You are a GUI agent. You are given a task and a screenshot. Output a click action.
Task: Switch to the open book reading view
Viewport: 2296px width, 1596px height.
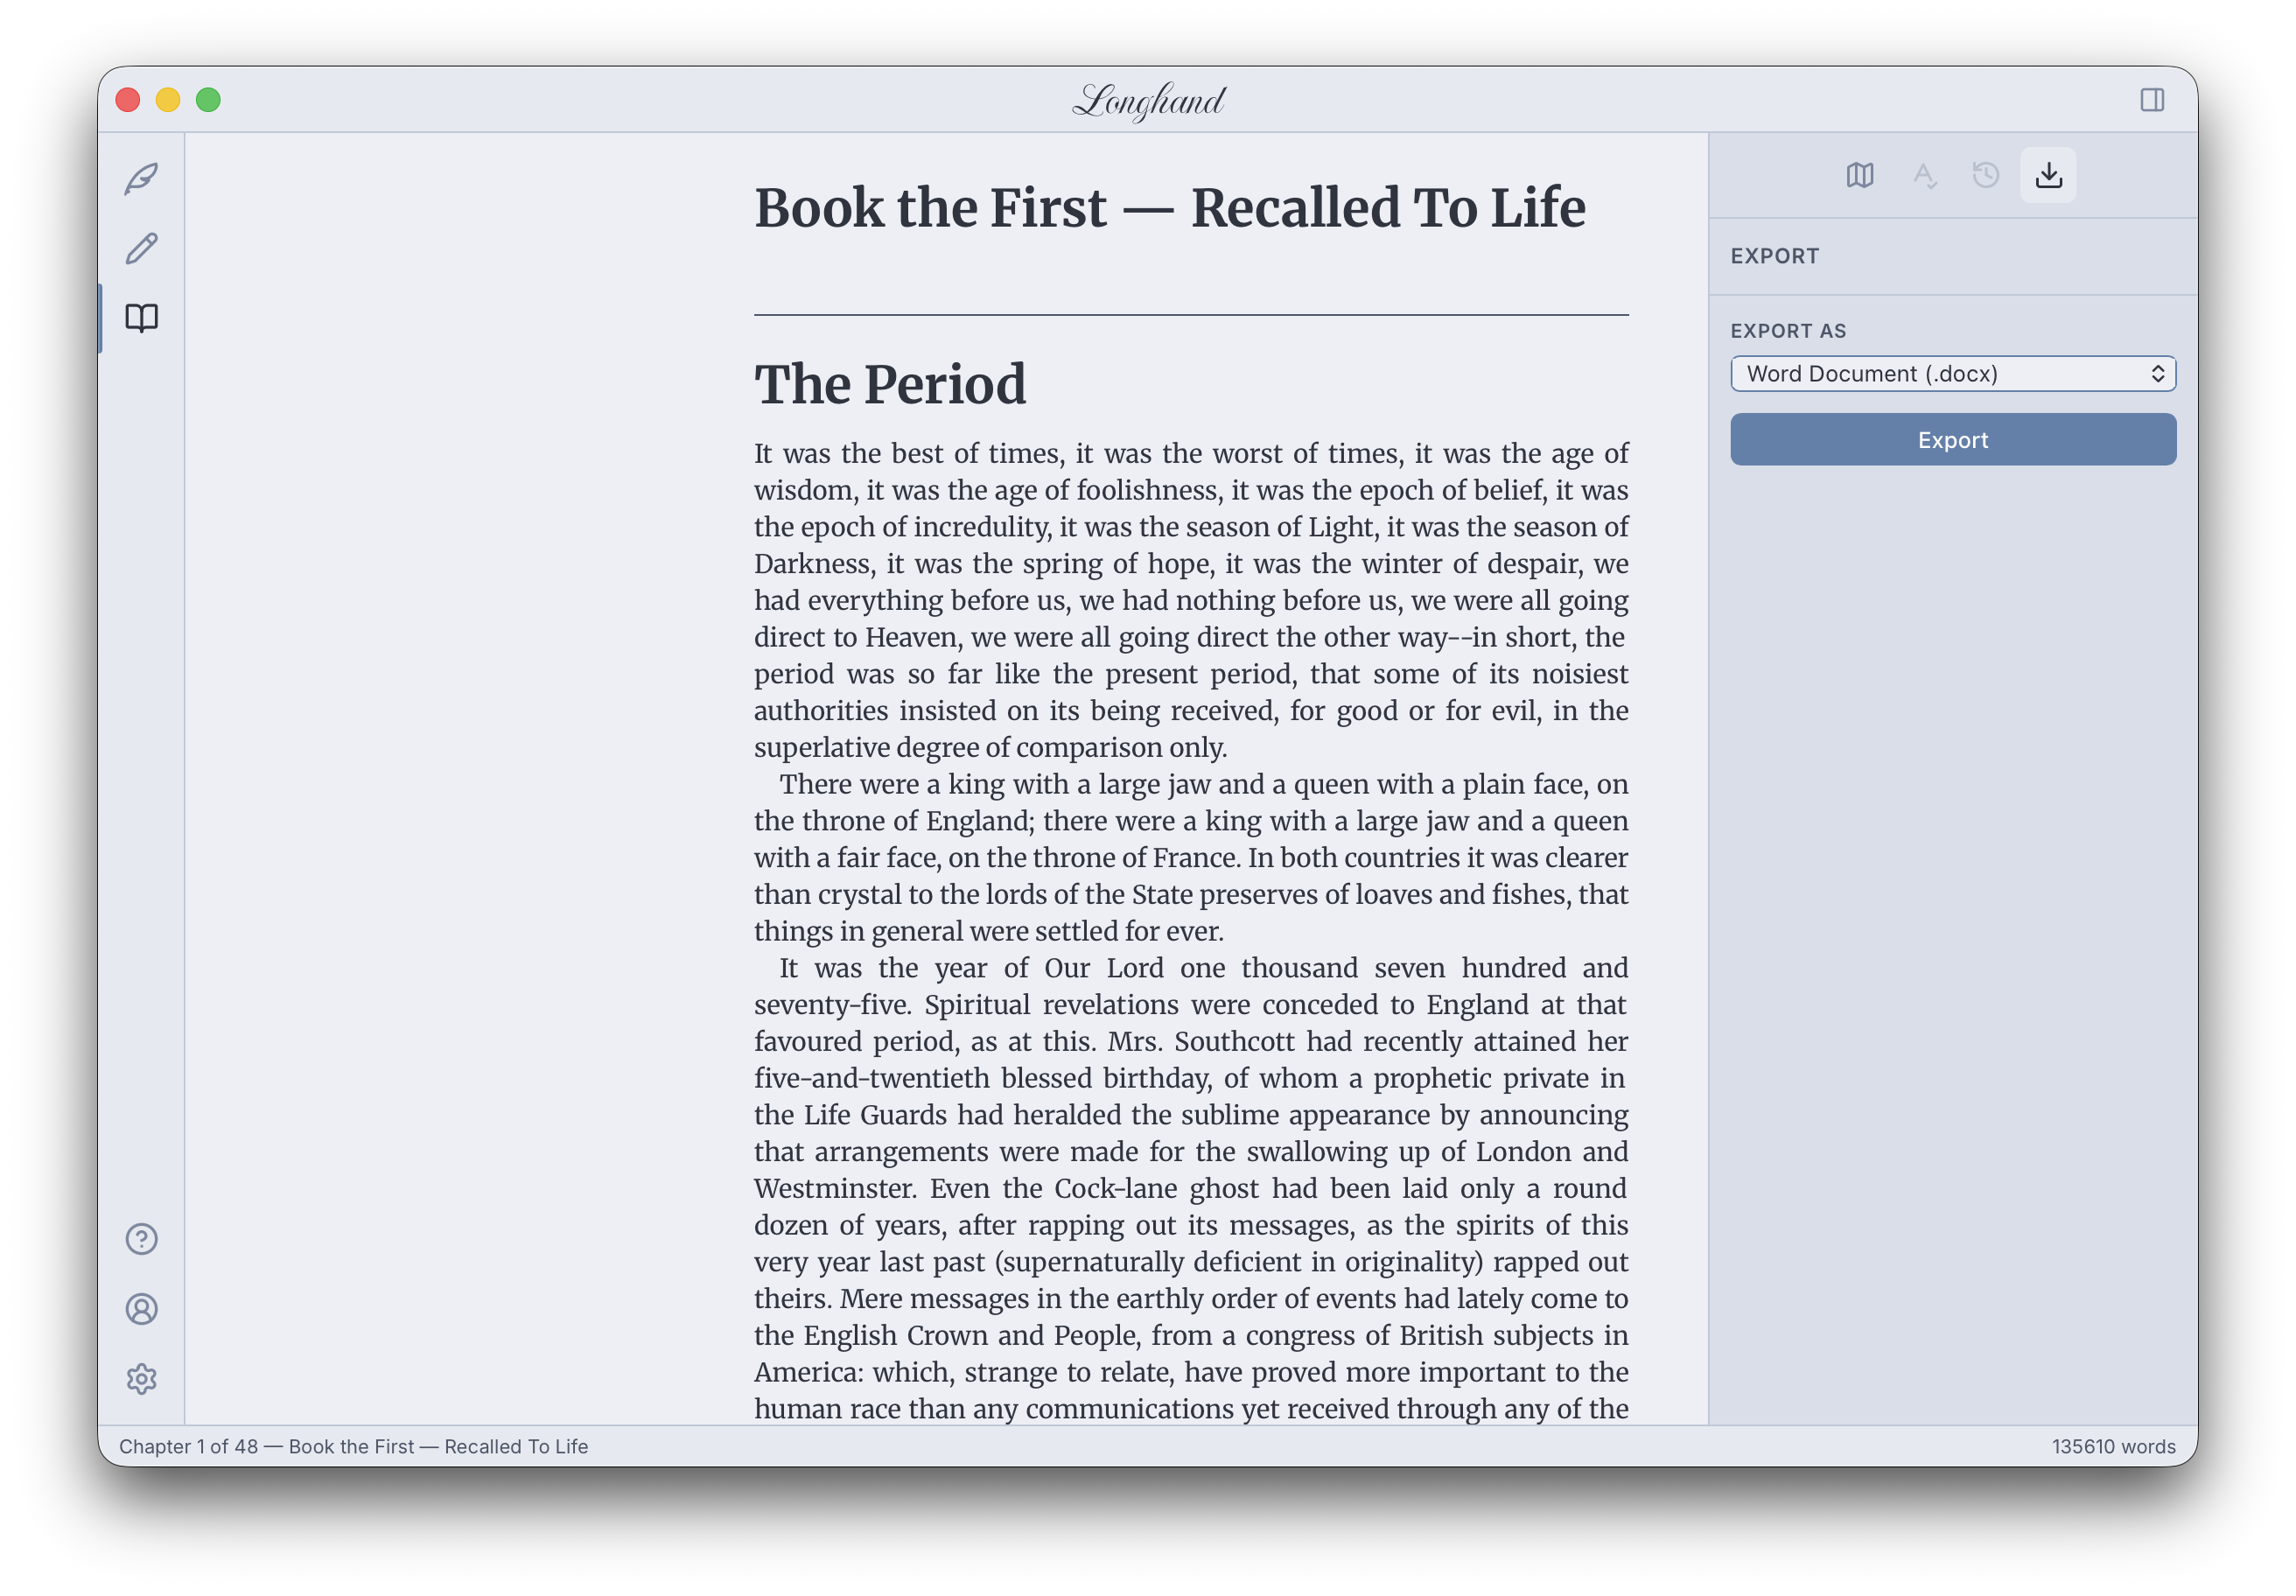click(141, 318)
